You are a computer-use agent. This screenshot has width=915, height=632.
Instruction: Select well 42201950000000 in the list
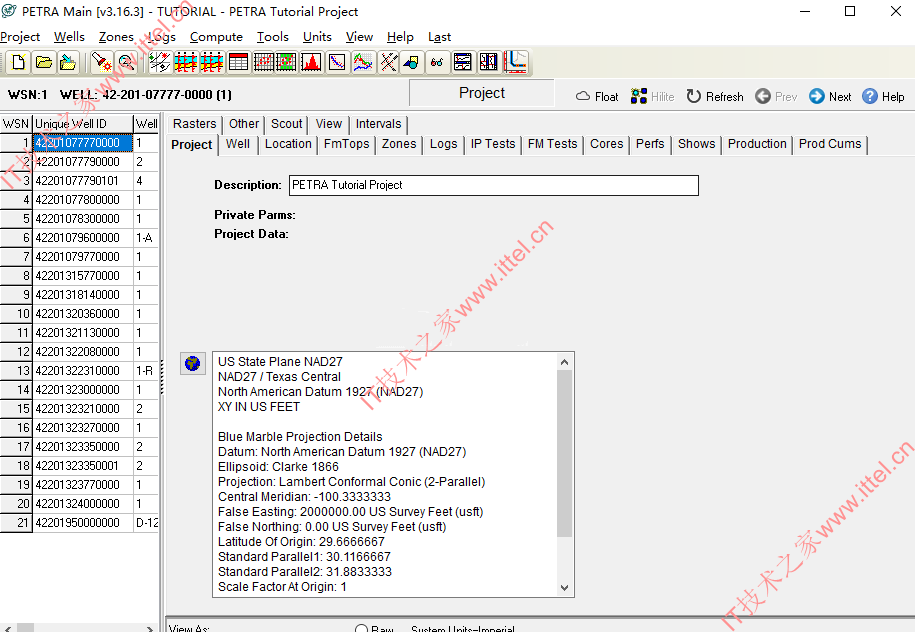pos(83,522)
